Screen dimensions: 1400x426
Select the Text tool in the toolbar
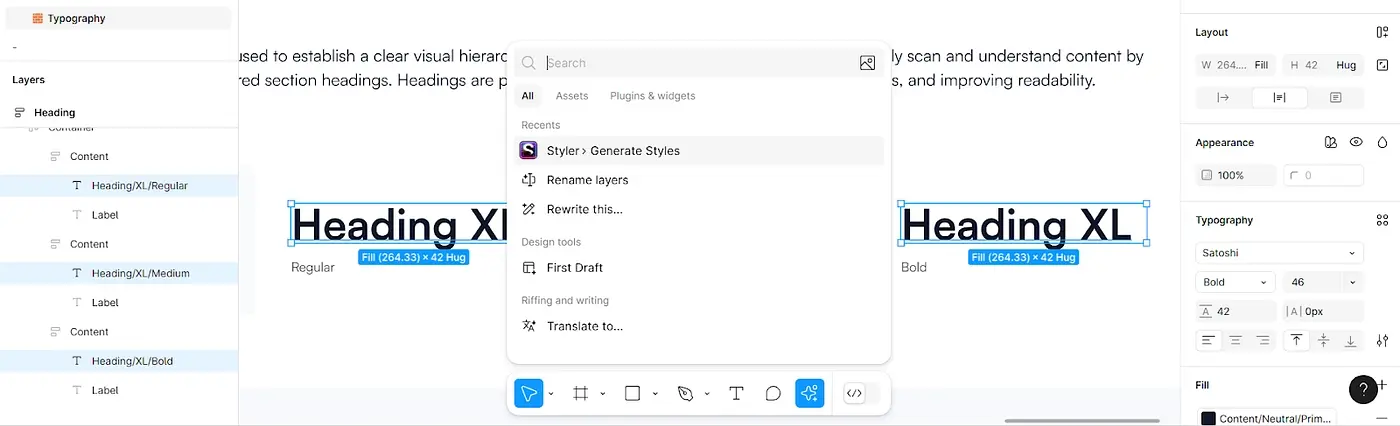[x=736, y=394]
